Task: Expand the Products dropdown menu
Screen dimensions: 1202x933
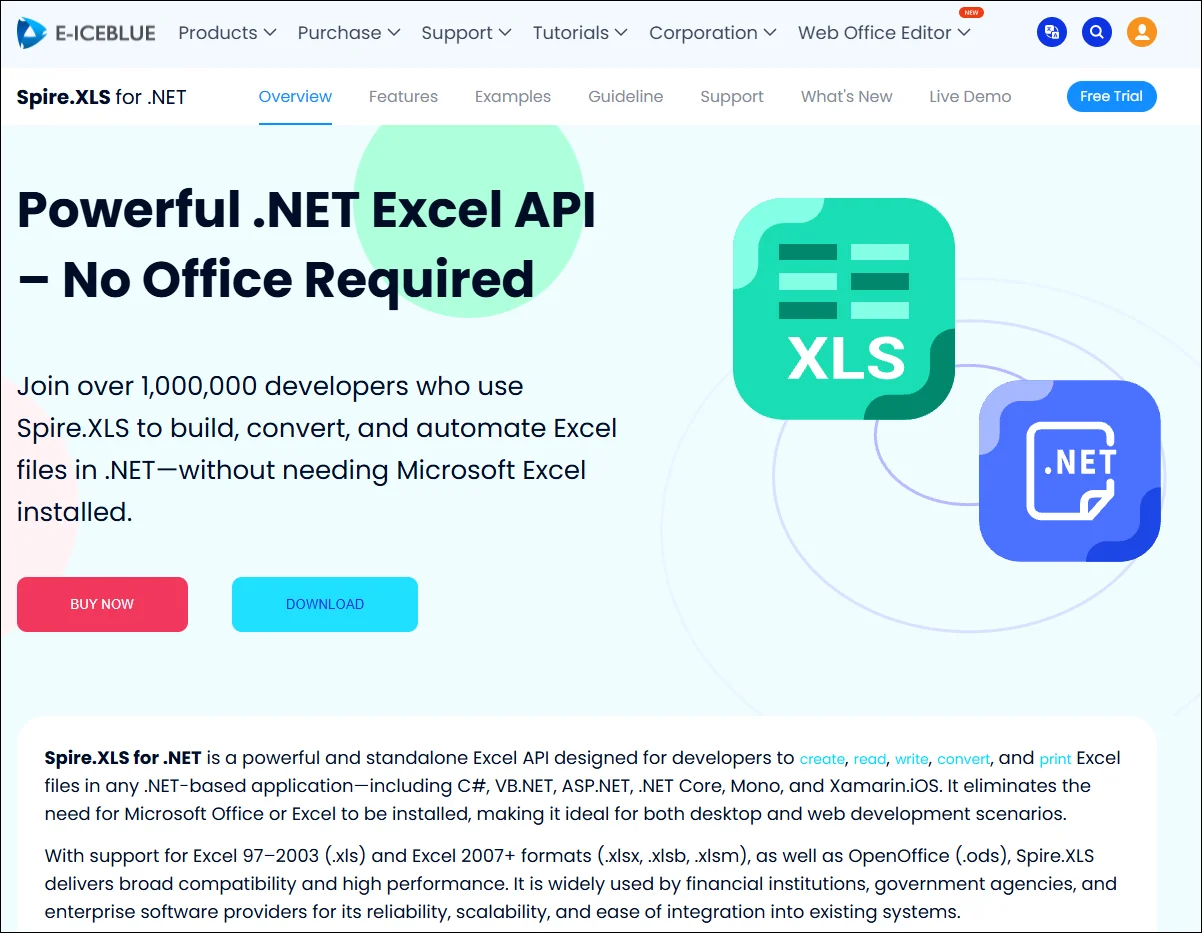Action: click(227, 33)
